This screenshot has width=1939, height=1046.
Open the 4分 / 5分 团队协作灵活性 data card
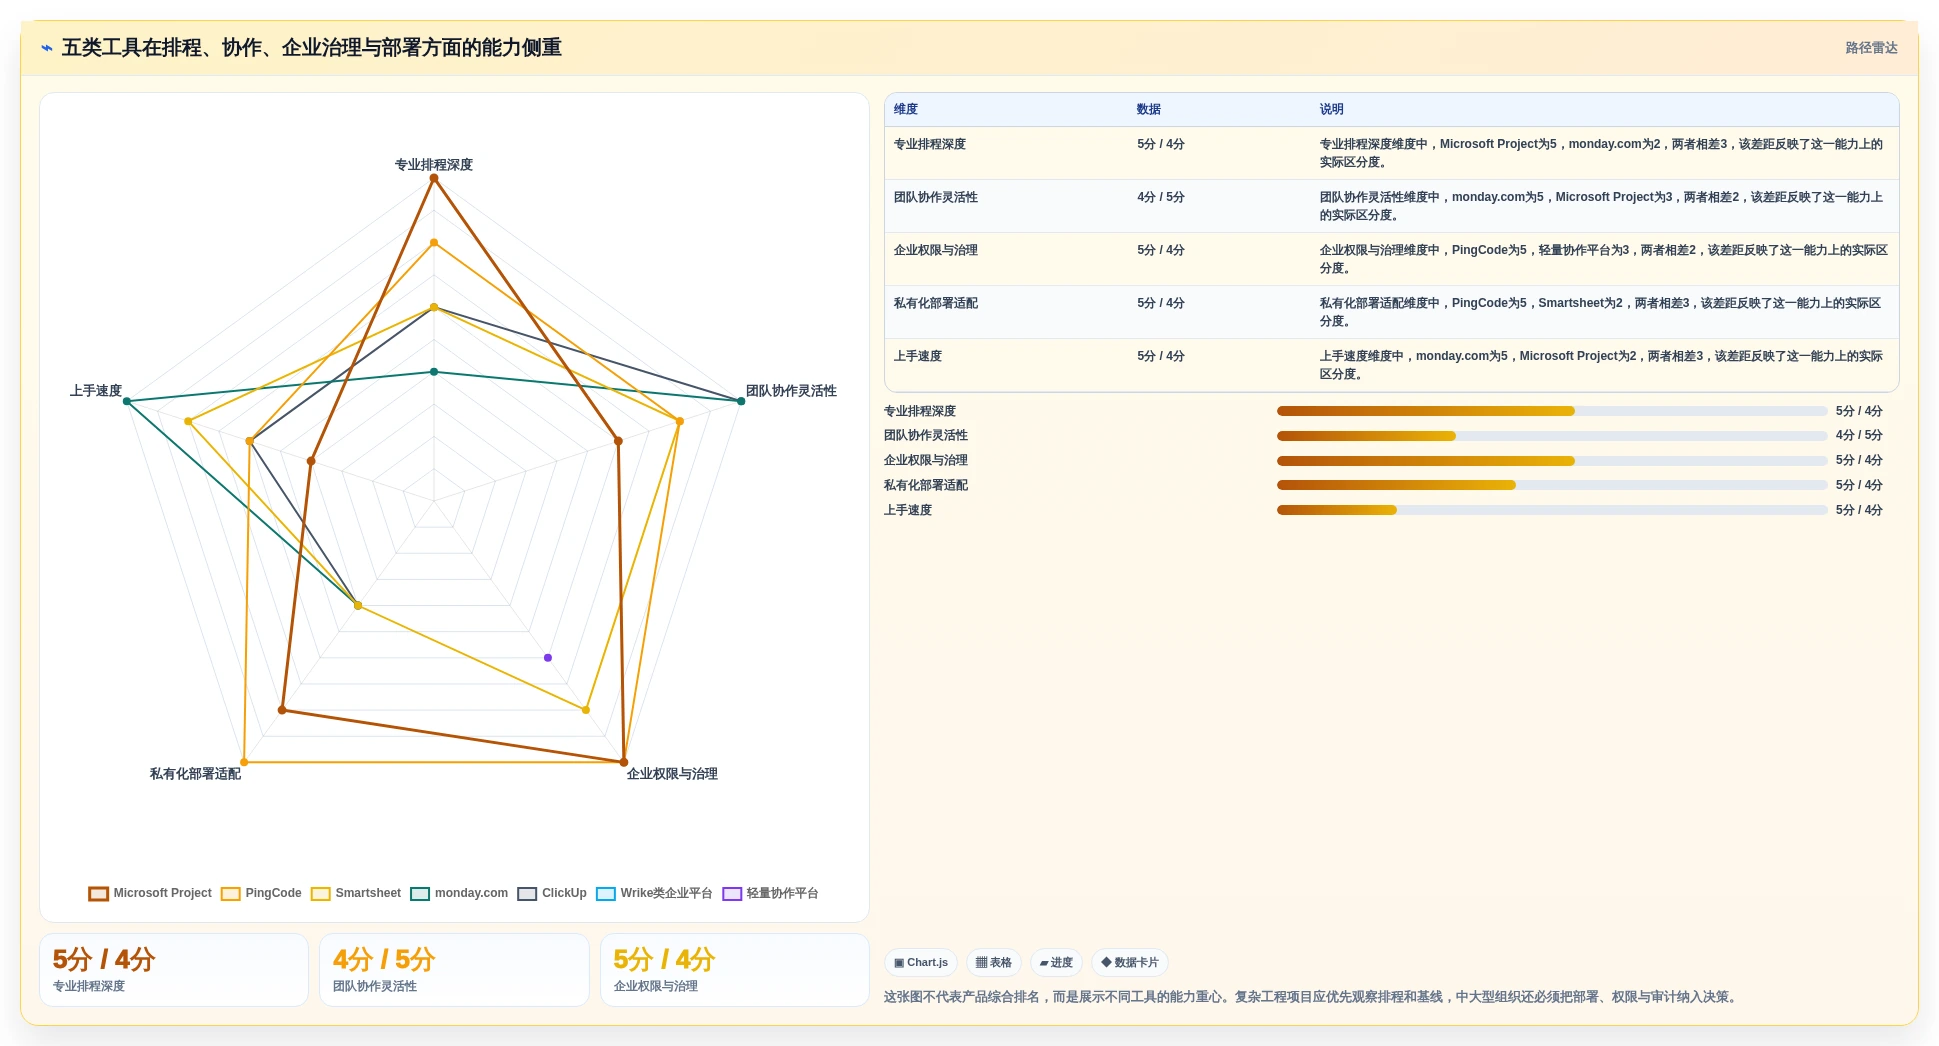click(x=454, y=970)
